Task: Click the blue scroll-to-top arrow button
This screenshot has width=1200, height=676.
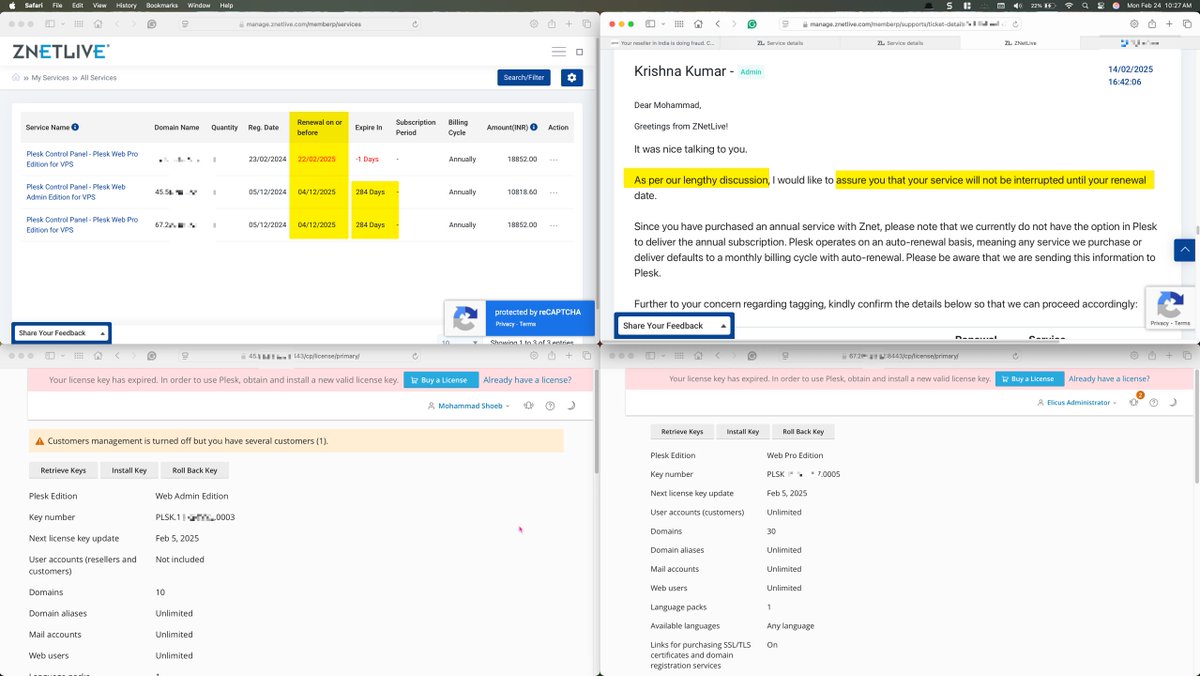Action: point(1185,250)
